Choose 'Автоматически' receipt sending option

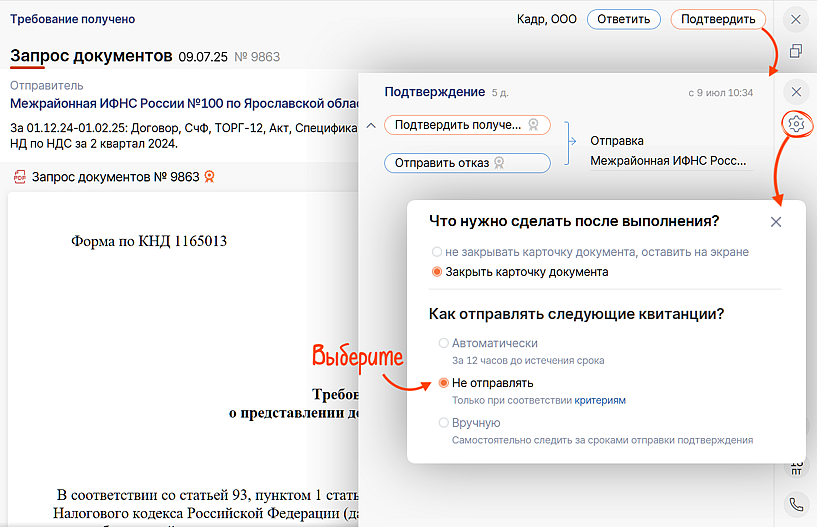click(x=444, y=343)
